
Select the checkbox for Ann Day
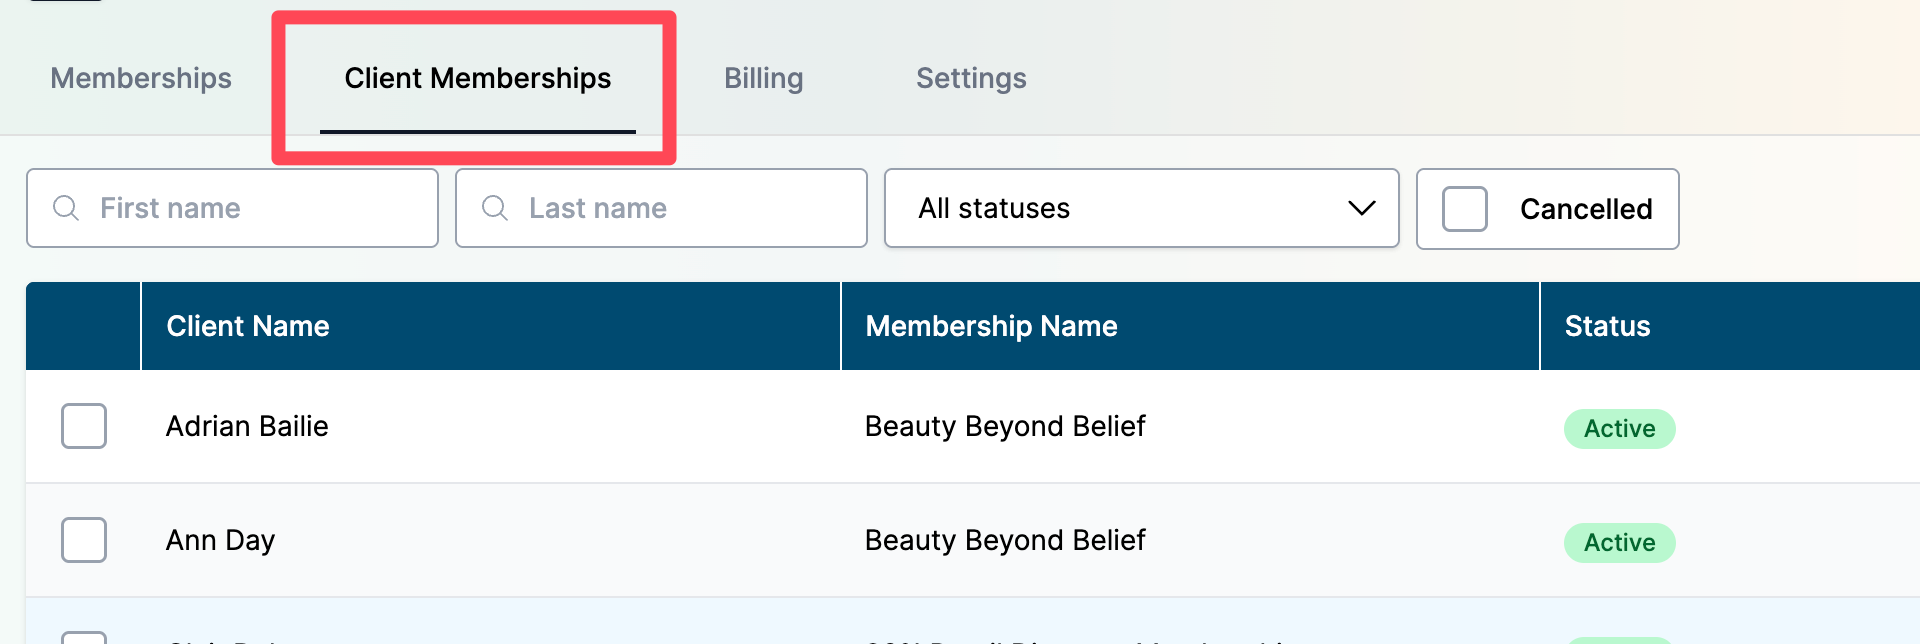click(x=84, y=540)
